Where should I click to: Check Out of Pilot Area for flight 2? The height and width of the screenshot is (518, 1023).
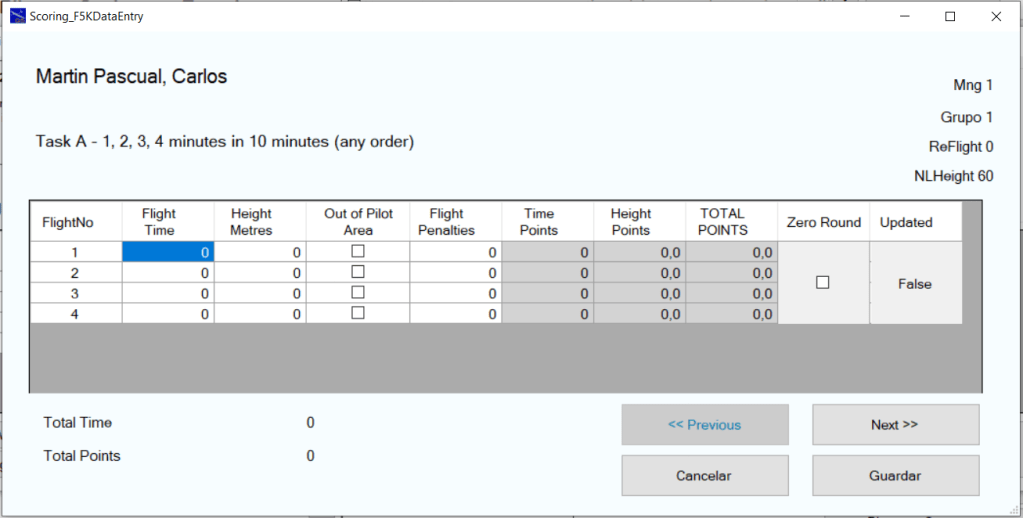point(358,272)
